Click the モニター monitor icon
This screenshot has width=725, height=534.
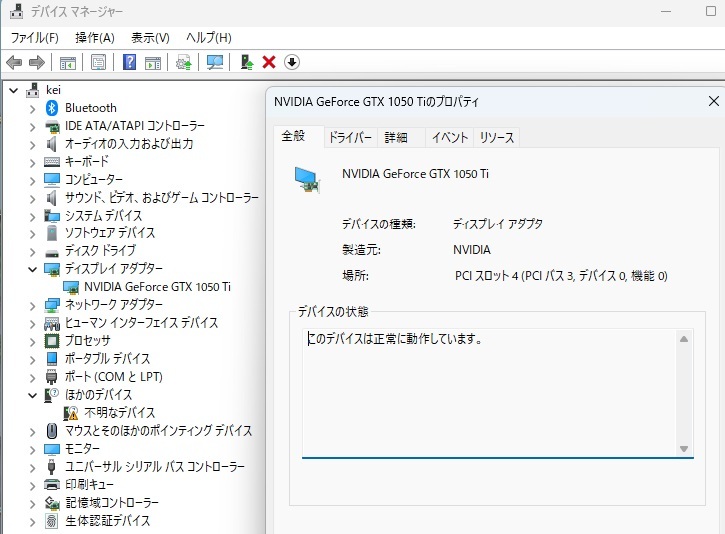point(52,449)
